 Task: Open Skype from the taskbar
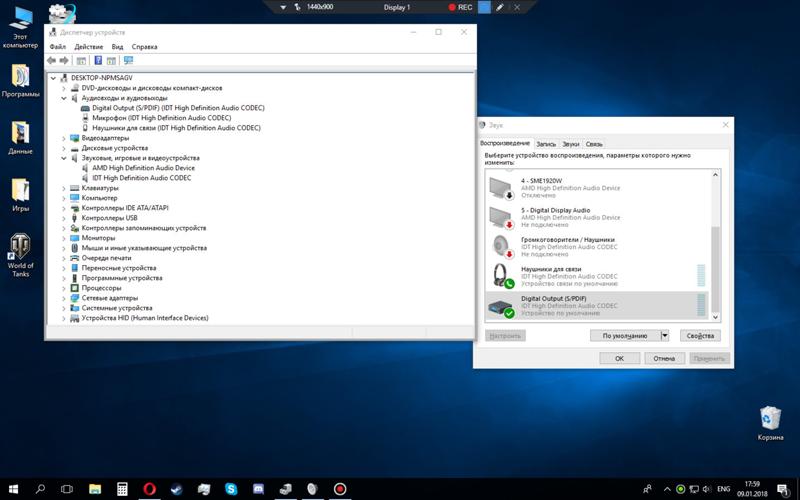[x=231, y=489]
